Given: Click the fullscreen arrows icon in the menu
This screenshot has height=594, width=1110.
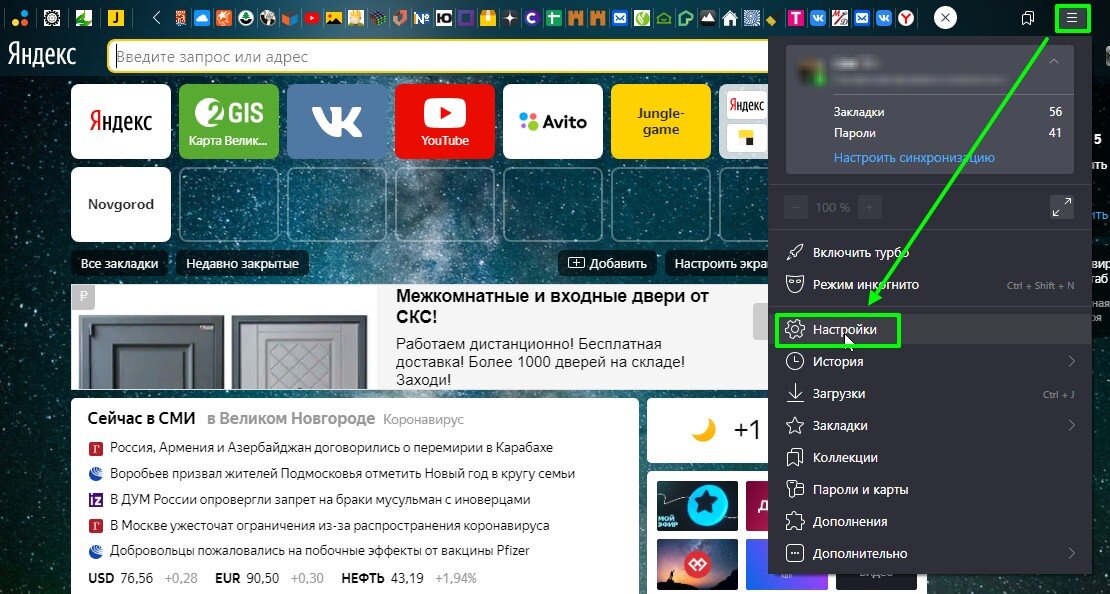Looking at the screenshot, I should tap(1061, 207).
